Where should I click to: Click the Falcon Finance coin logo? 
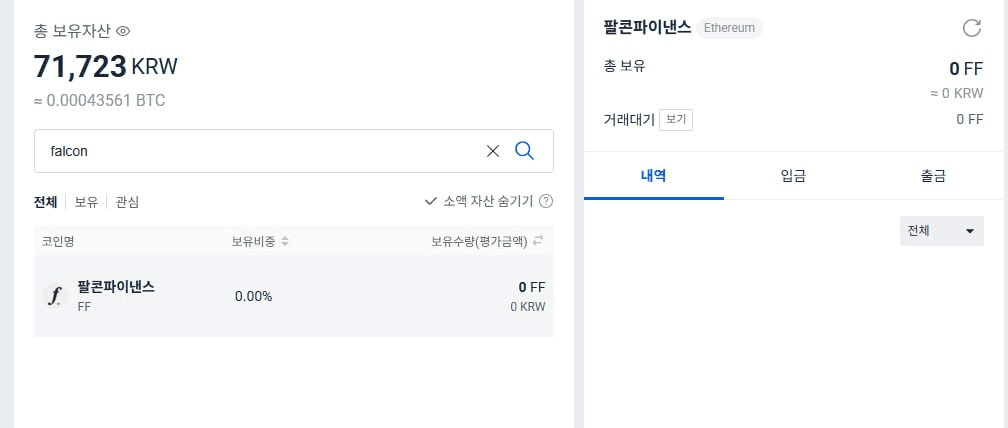pyautogui.click(x=55, y=296)
